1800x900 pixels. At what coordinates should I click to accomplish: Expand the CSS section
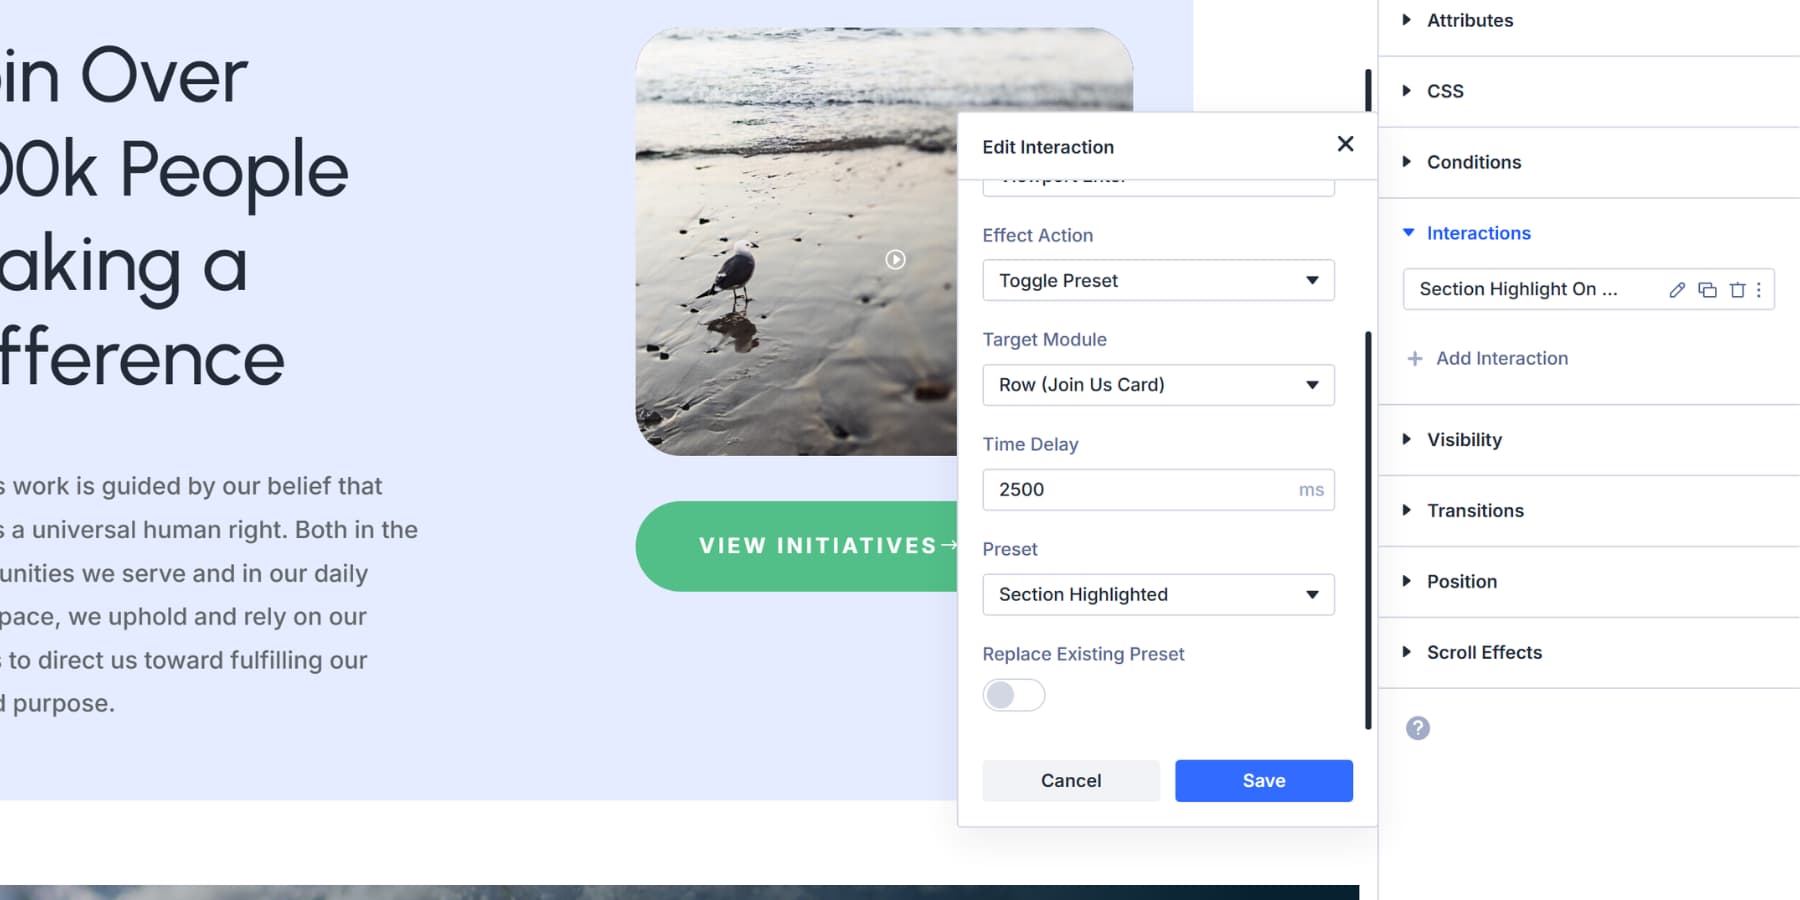(x=1445, y=90)
